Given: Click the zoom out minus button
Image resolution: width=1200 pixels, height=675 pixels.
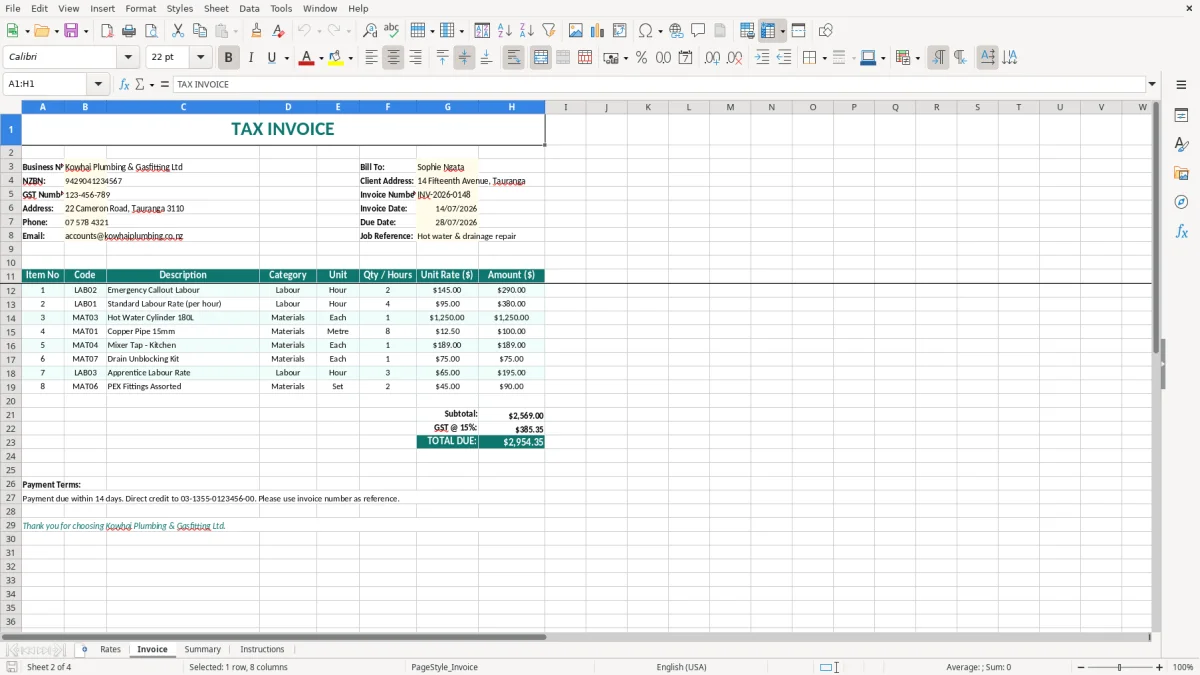Looking at the screenshot, I should [x=1081, y=667].
